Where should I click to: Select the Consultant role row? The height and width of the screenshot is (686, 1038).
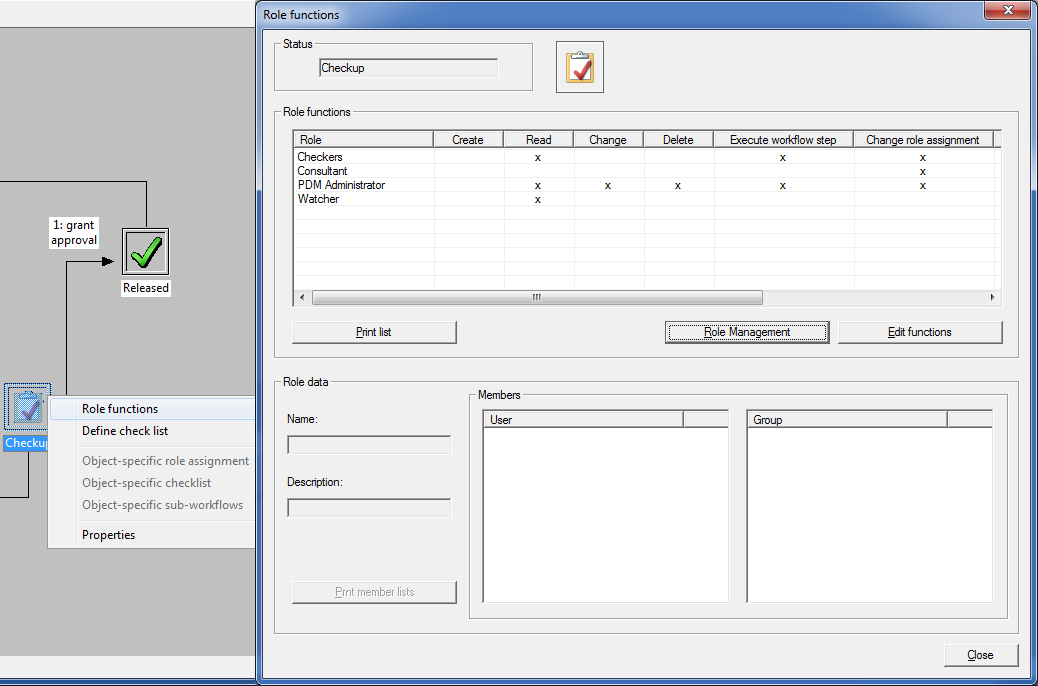tap(322, 171)
